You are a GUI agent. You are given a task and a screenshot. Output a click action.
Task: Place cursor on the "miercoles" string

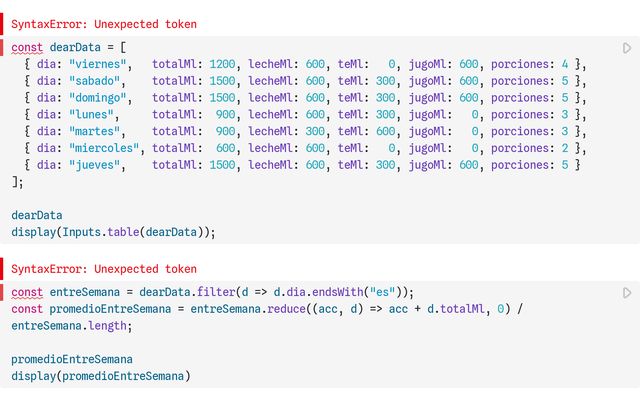click(x=104, y=148)
